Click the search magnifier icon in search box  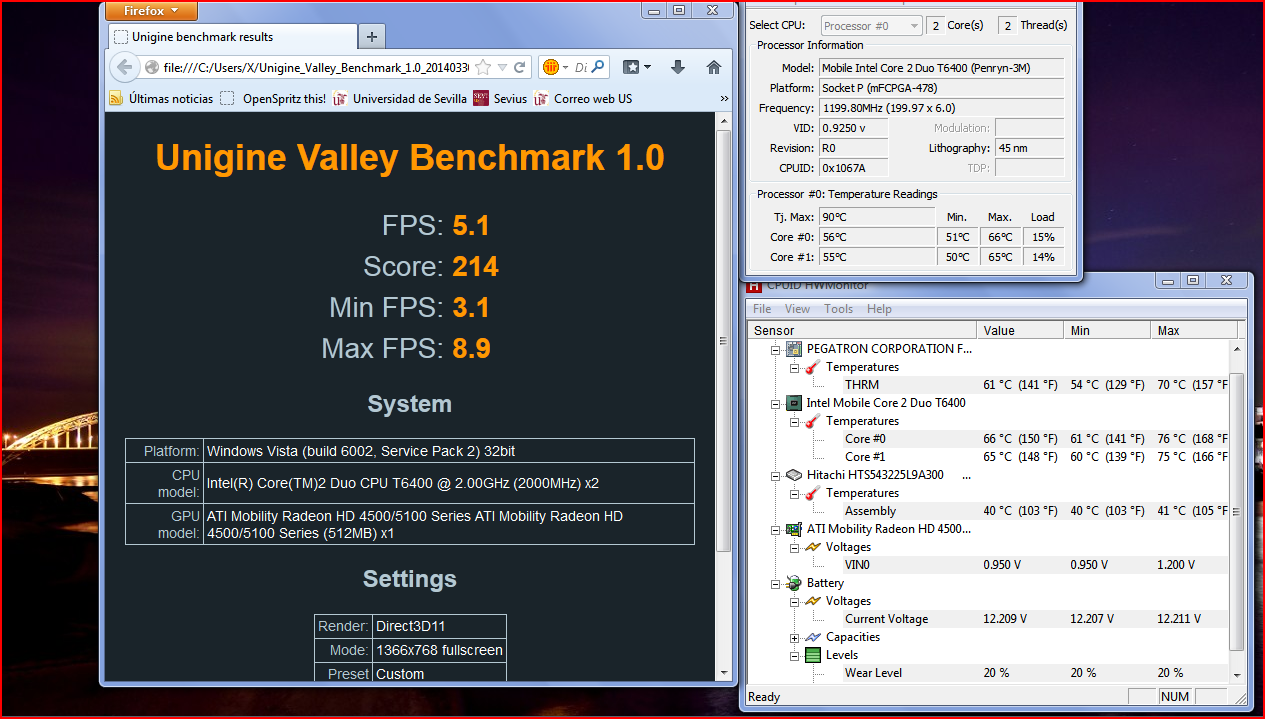click(x=598, y=67)
